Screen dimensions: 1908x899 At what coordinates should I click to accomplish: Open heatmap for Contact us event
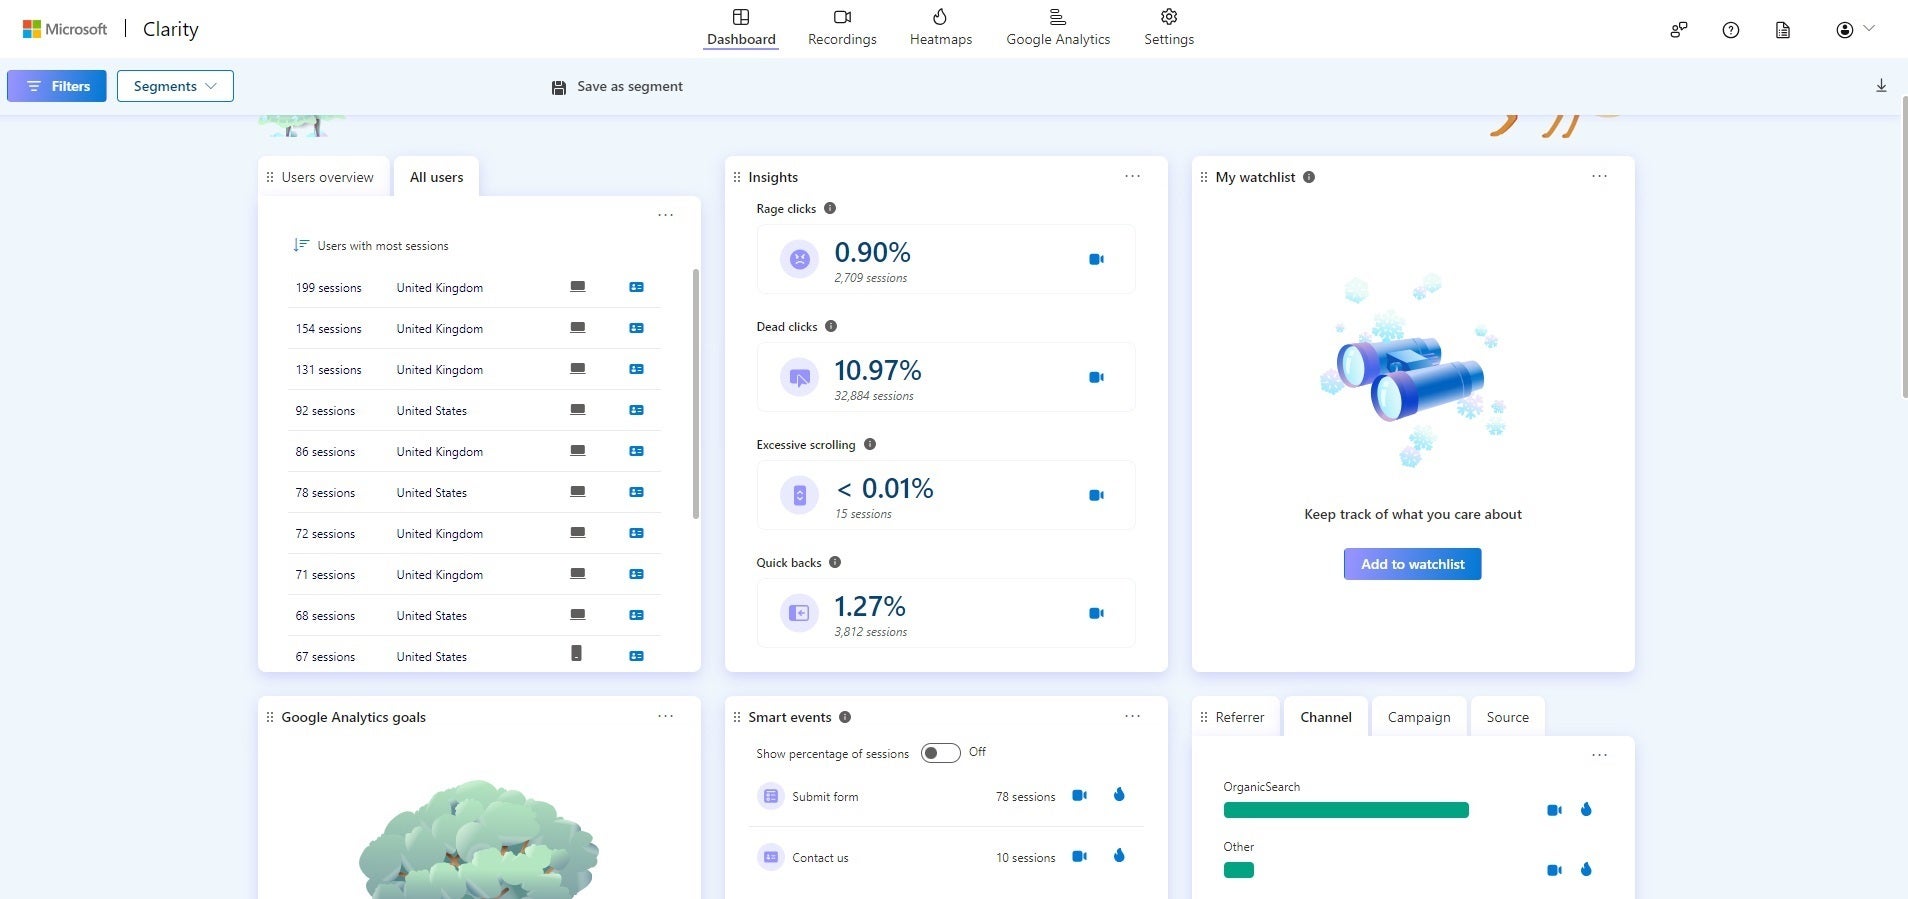tap(1119, 856)
